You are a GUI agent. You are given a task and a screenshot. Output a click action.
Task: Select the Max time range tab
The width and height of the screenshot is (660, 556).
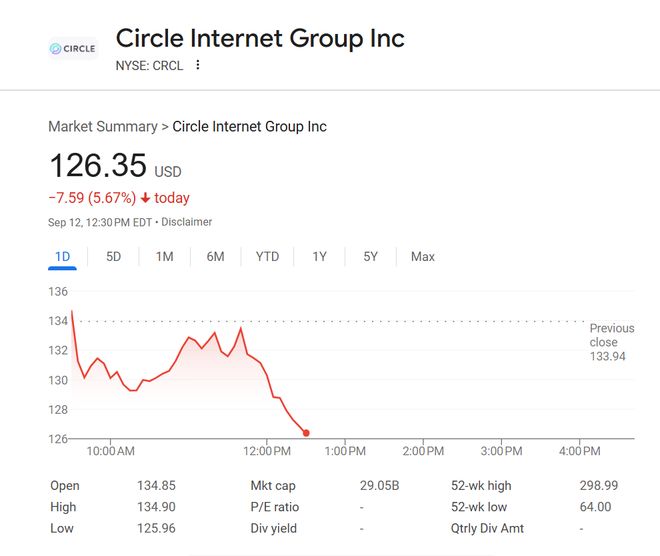423,257
